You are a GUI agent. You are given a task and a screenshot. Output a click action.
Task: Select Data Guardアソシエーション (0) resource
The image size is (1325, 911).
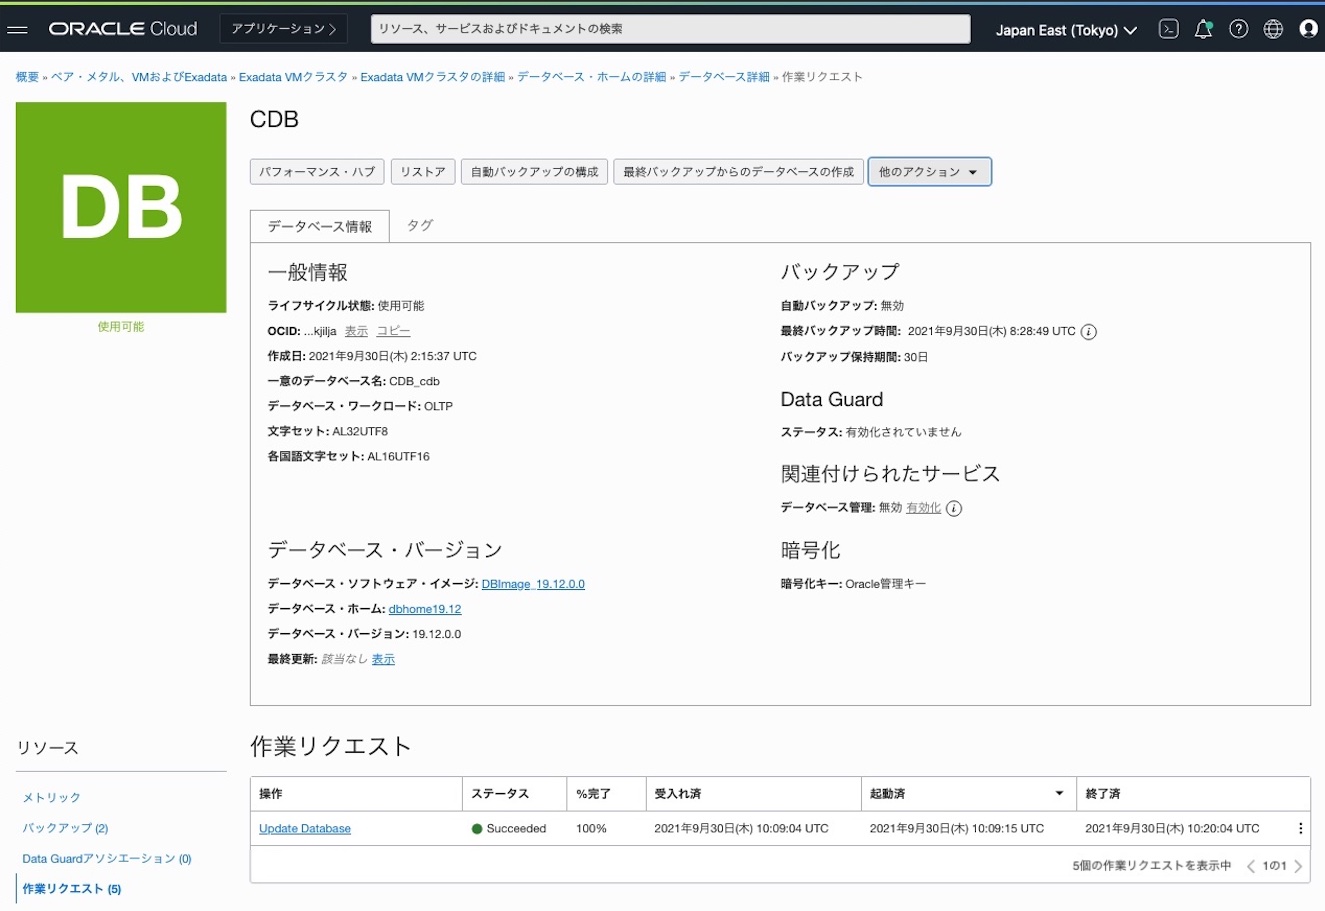tap(107, 859)
